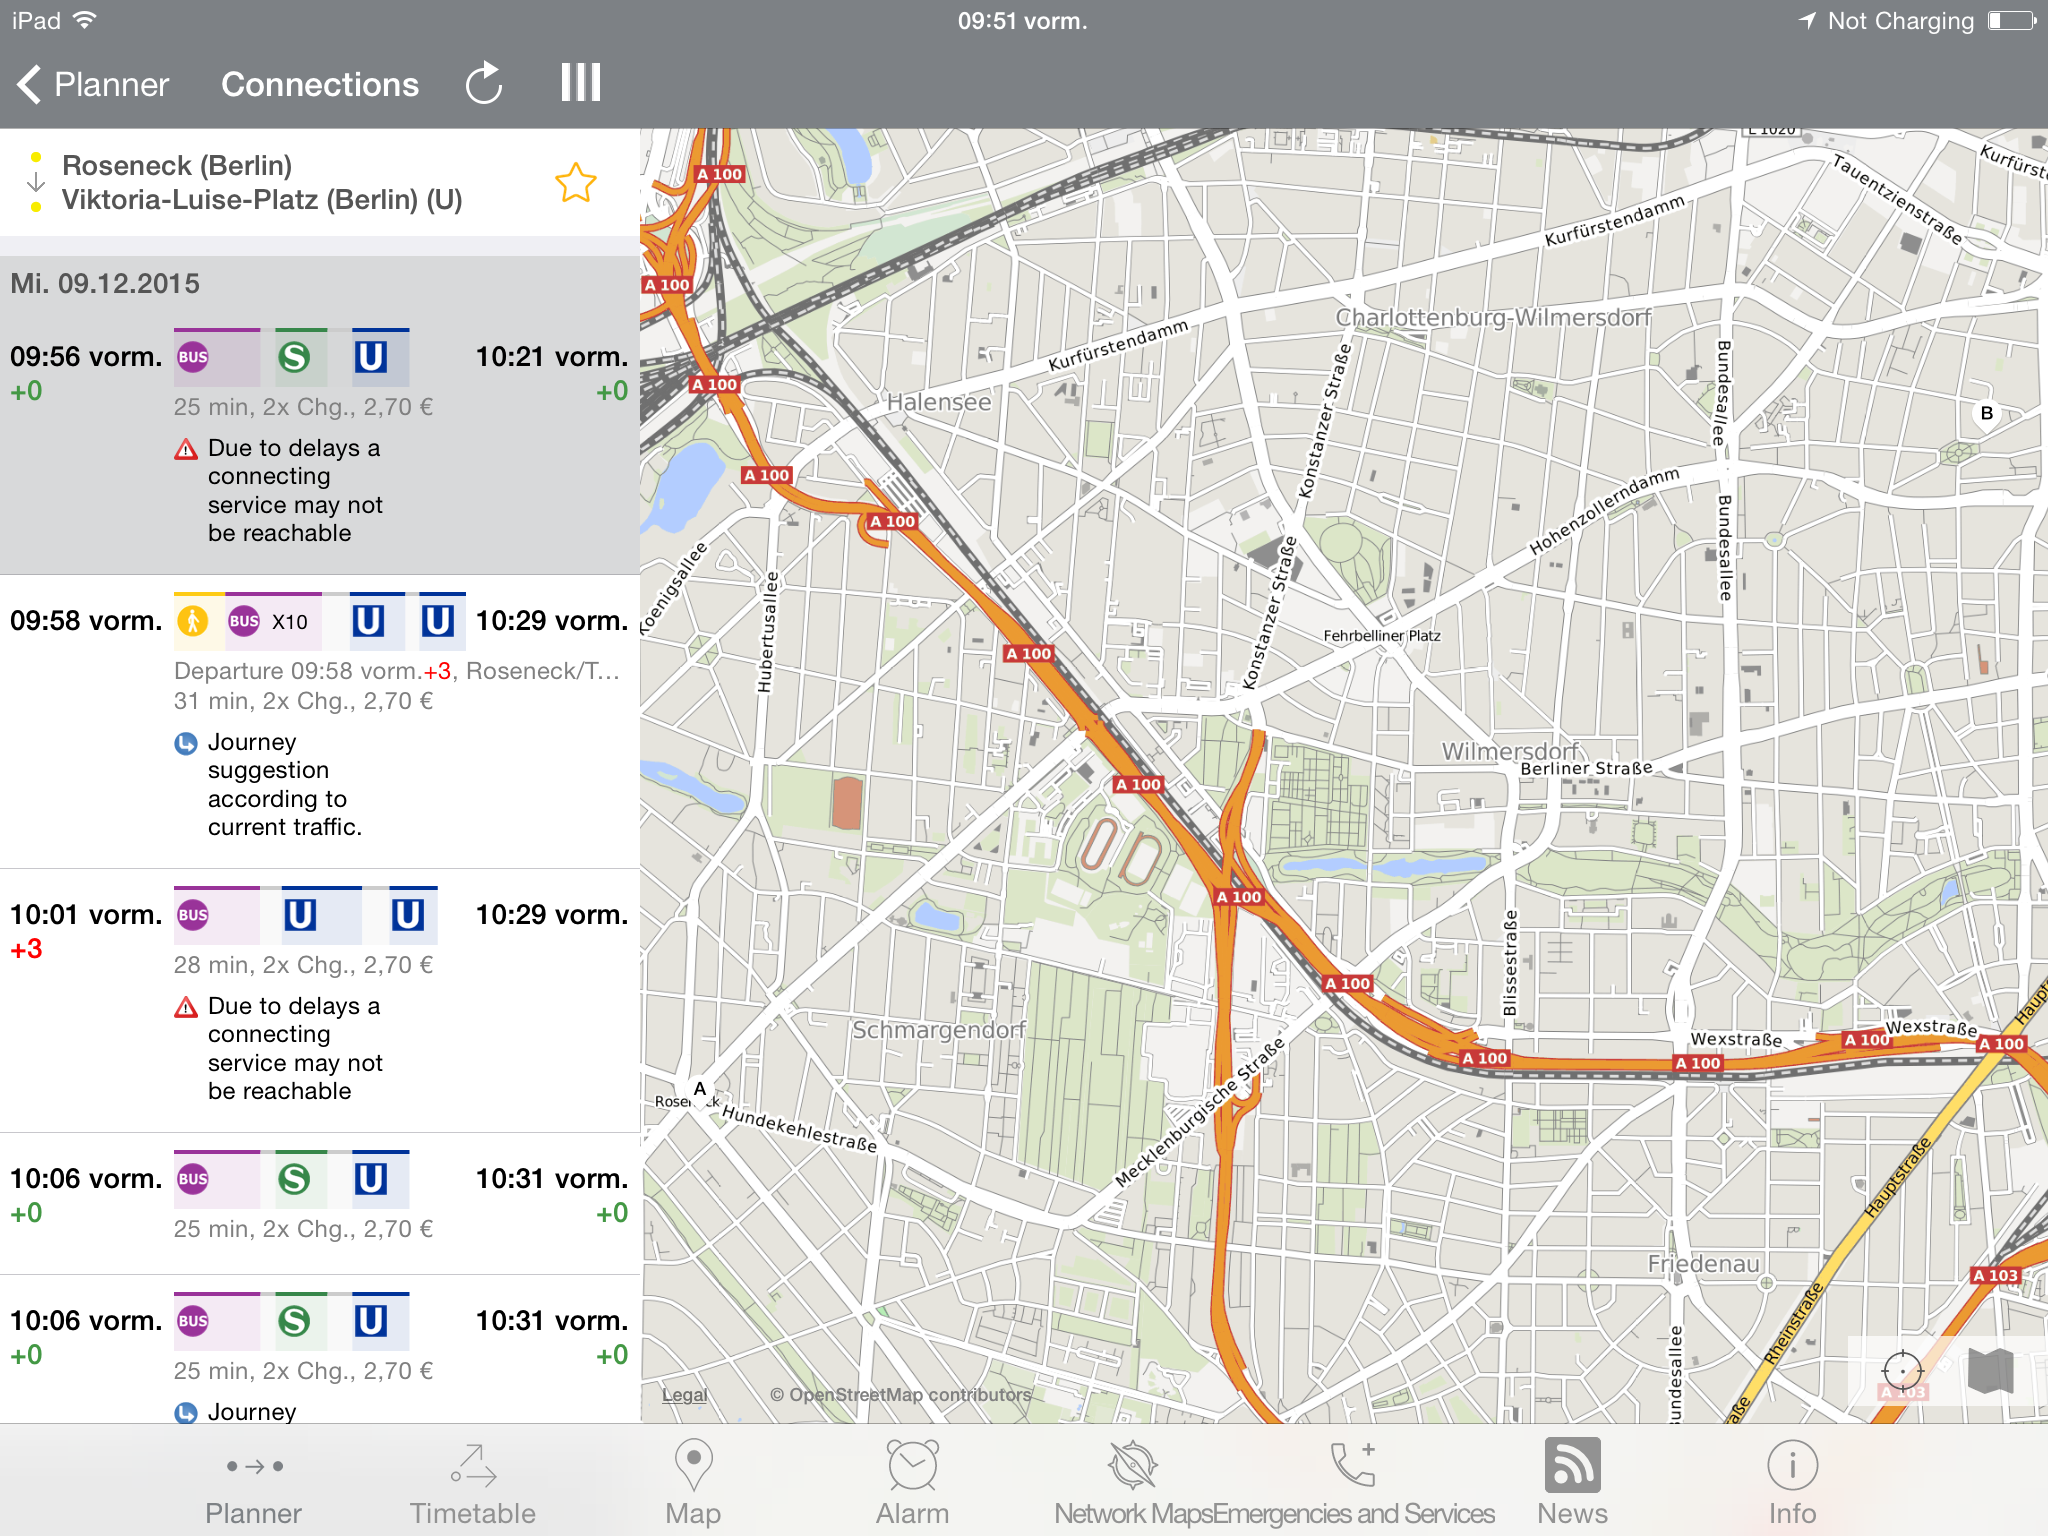Click the date header Mi. 09.12.2015
Image resolution: width=2048 pixels, height=1536 pixels.
tap(105, 284)
